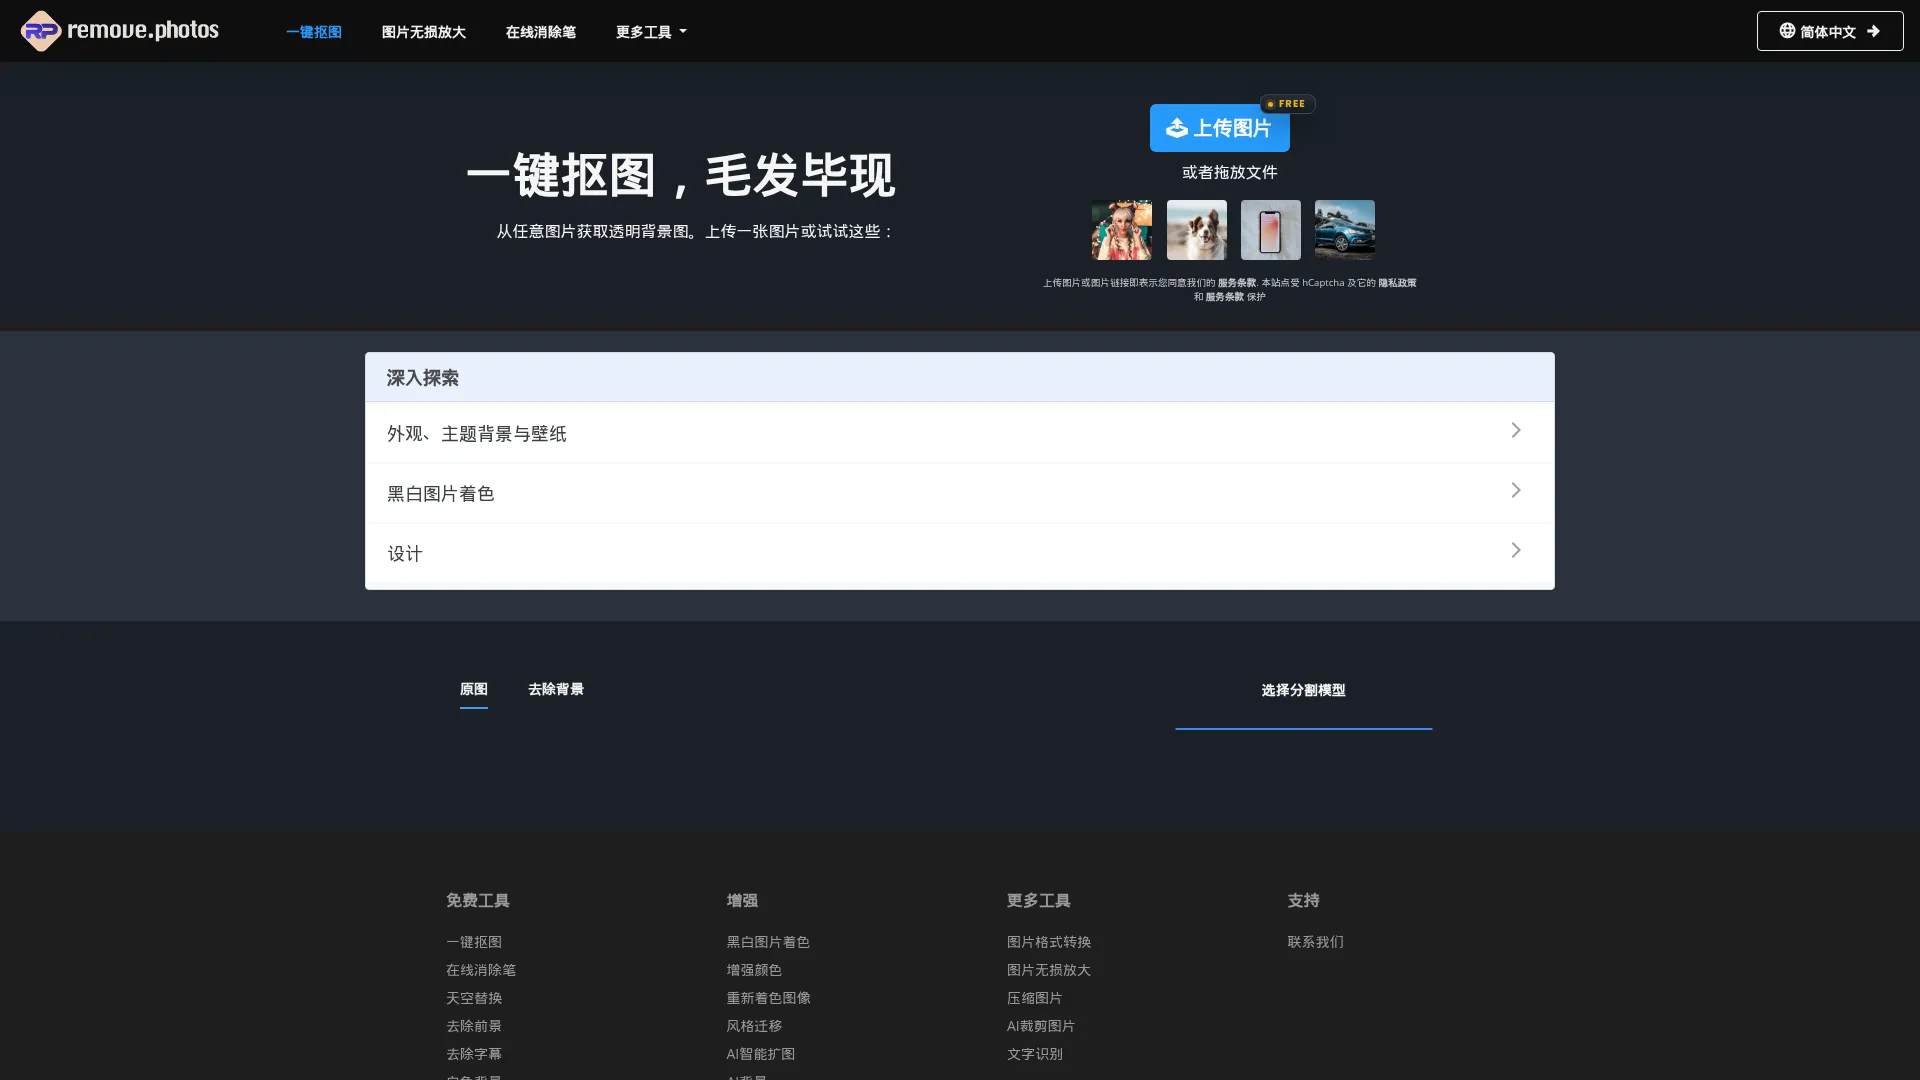Click the 上传图片 upload button
Image resolution: width=1920 pixels, height=1080 pixels.
[1219, 128]
